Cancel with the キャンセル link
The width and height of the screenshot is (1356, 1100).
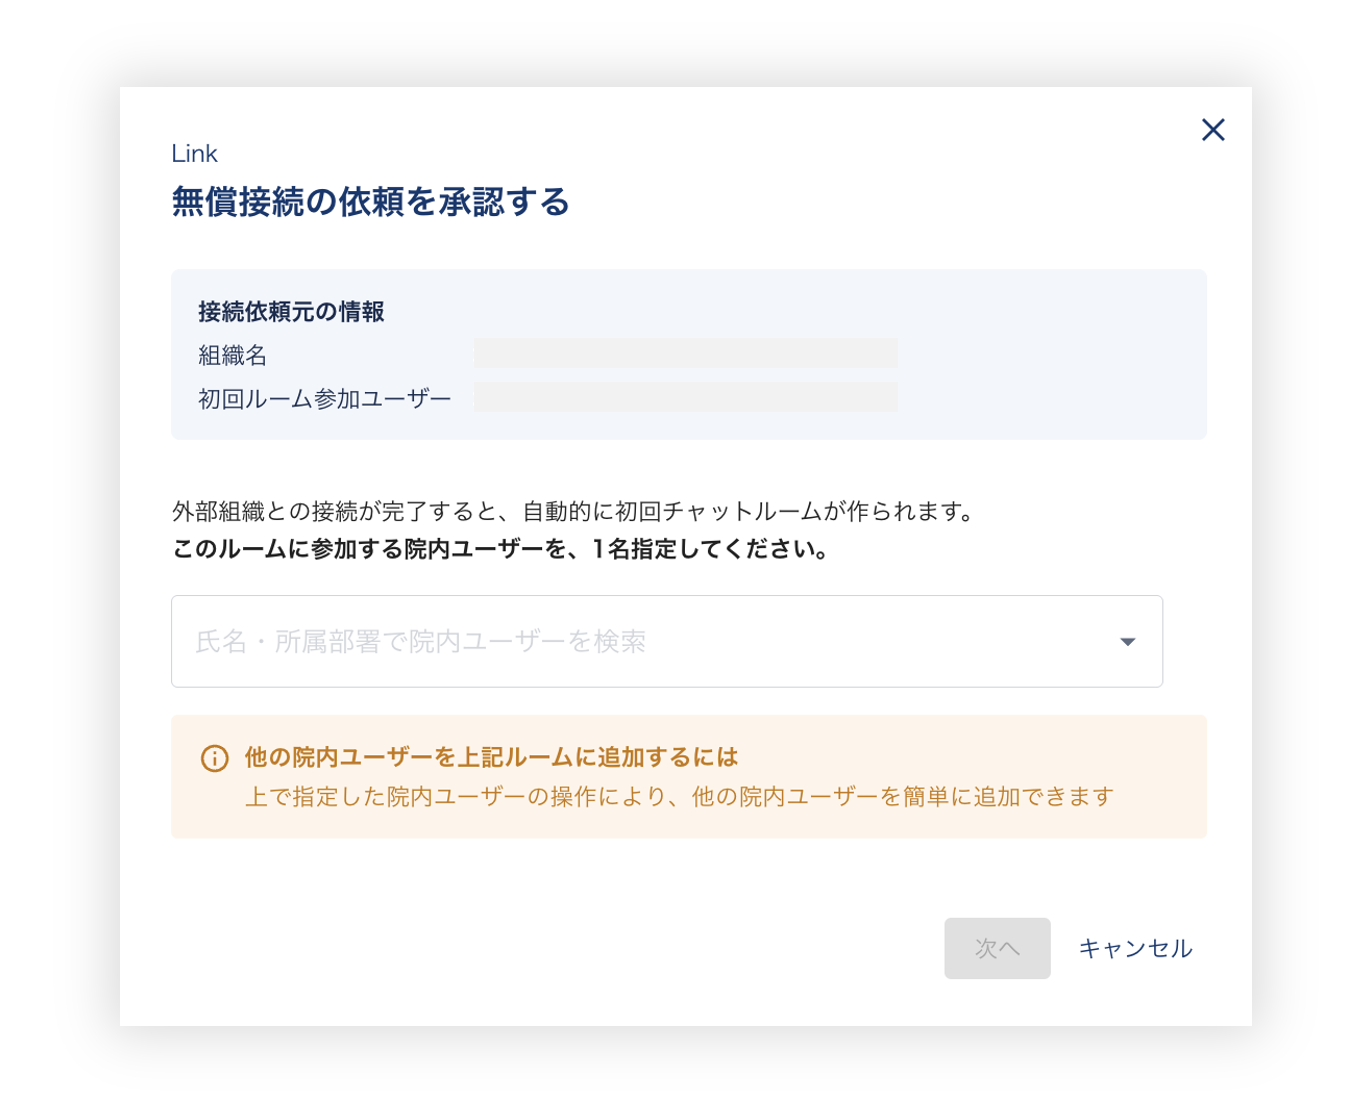[x=1134, y=948]
